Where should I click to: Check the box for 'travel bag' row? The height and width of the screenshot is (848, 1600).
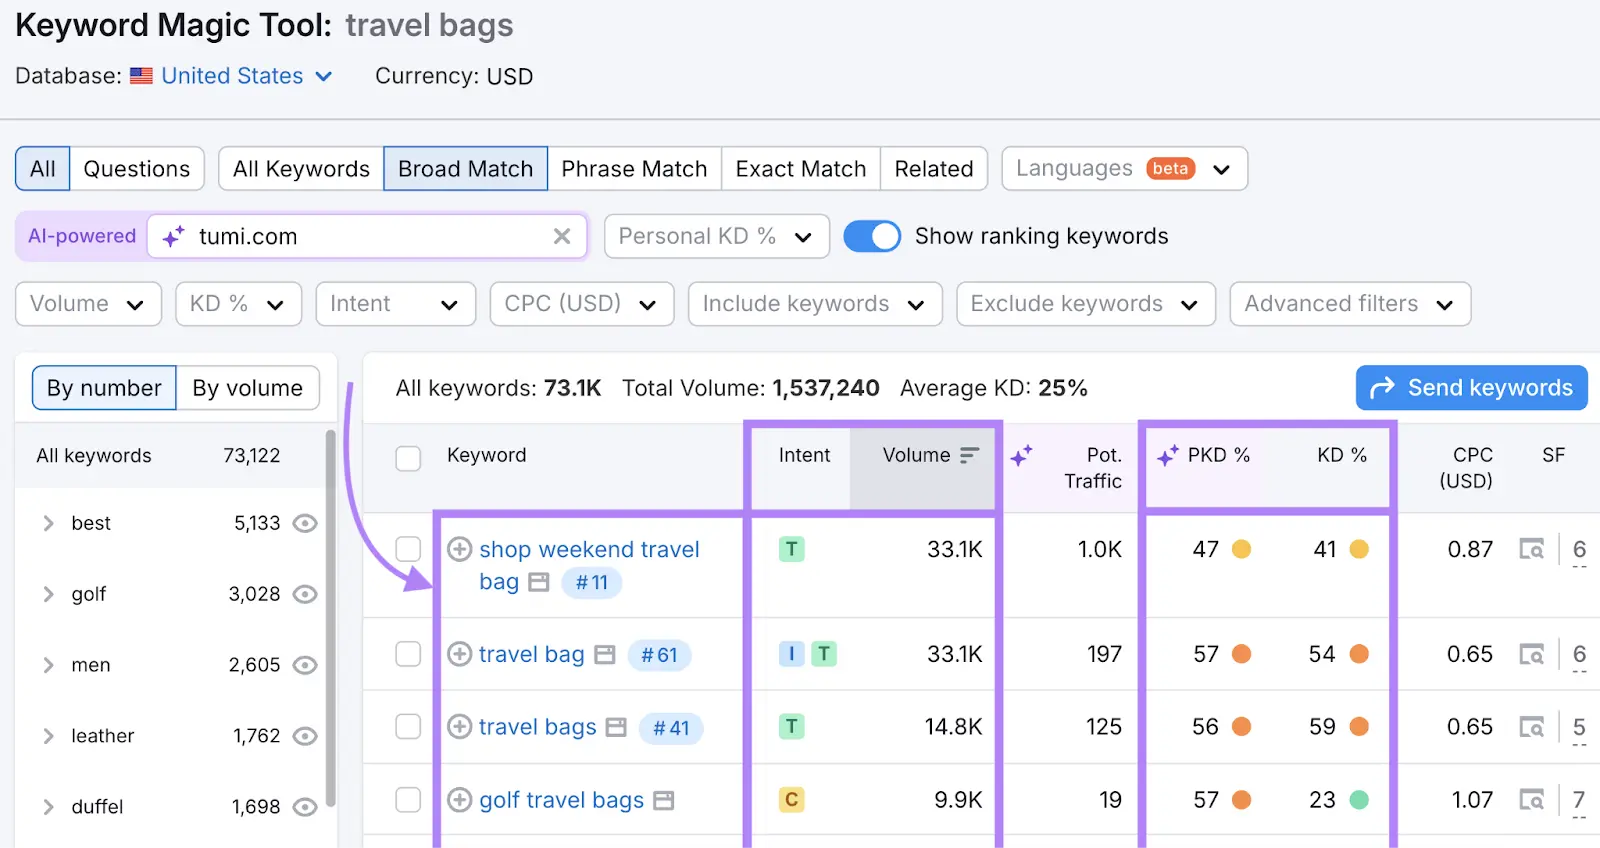(x=408, y=654)
